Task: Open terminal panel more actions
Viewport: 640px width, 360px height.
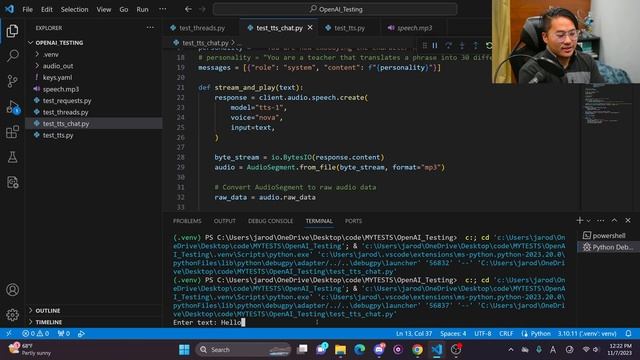Action: point(600,220)
